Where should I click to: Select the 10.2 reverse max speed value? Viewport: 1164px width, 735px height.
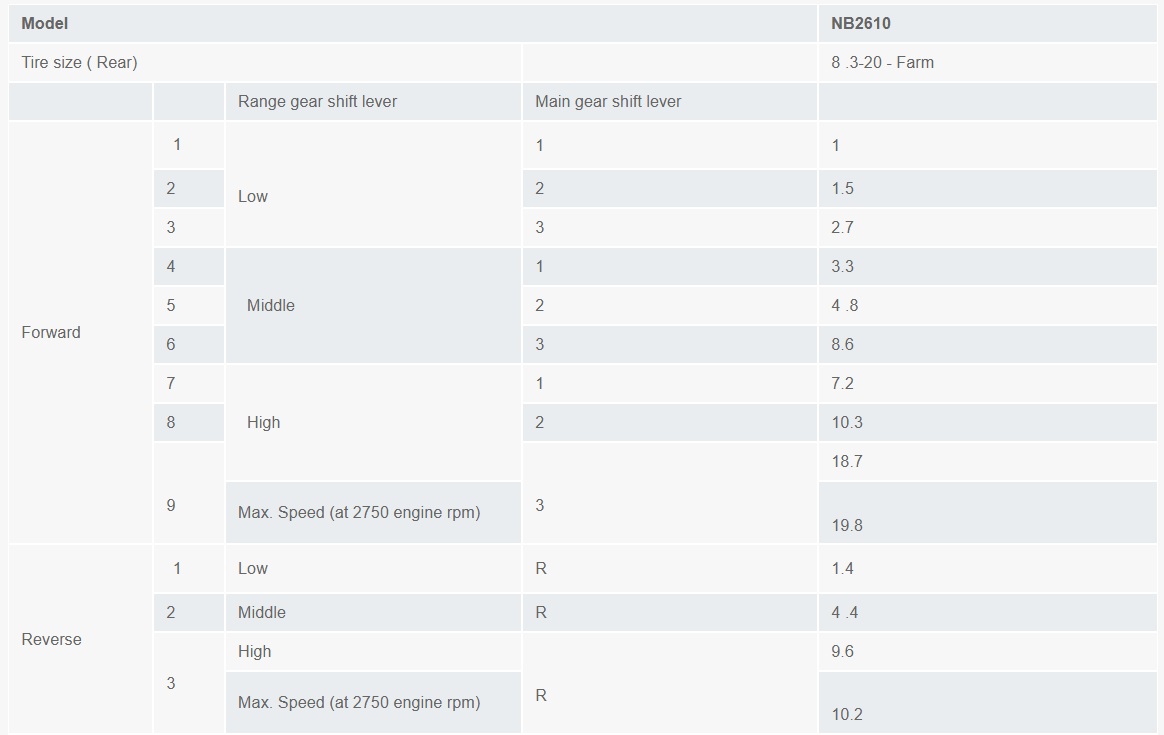[x=846, y=714]
